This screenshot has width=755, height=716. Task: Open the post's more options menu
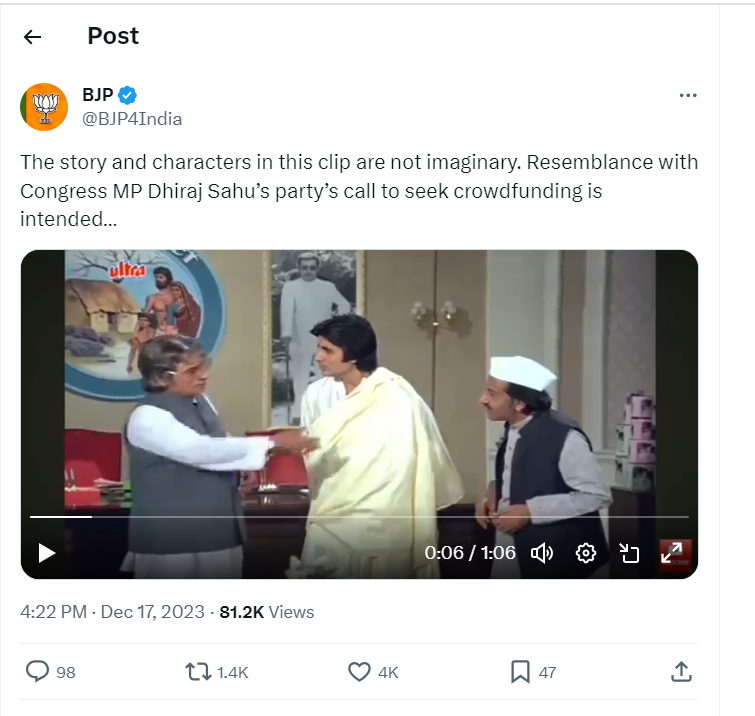pyautogui.click(x=687, y=96)
